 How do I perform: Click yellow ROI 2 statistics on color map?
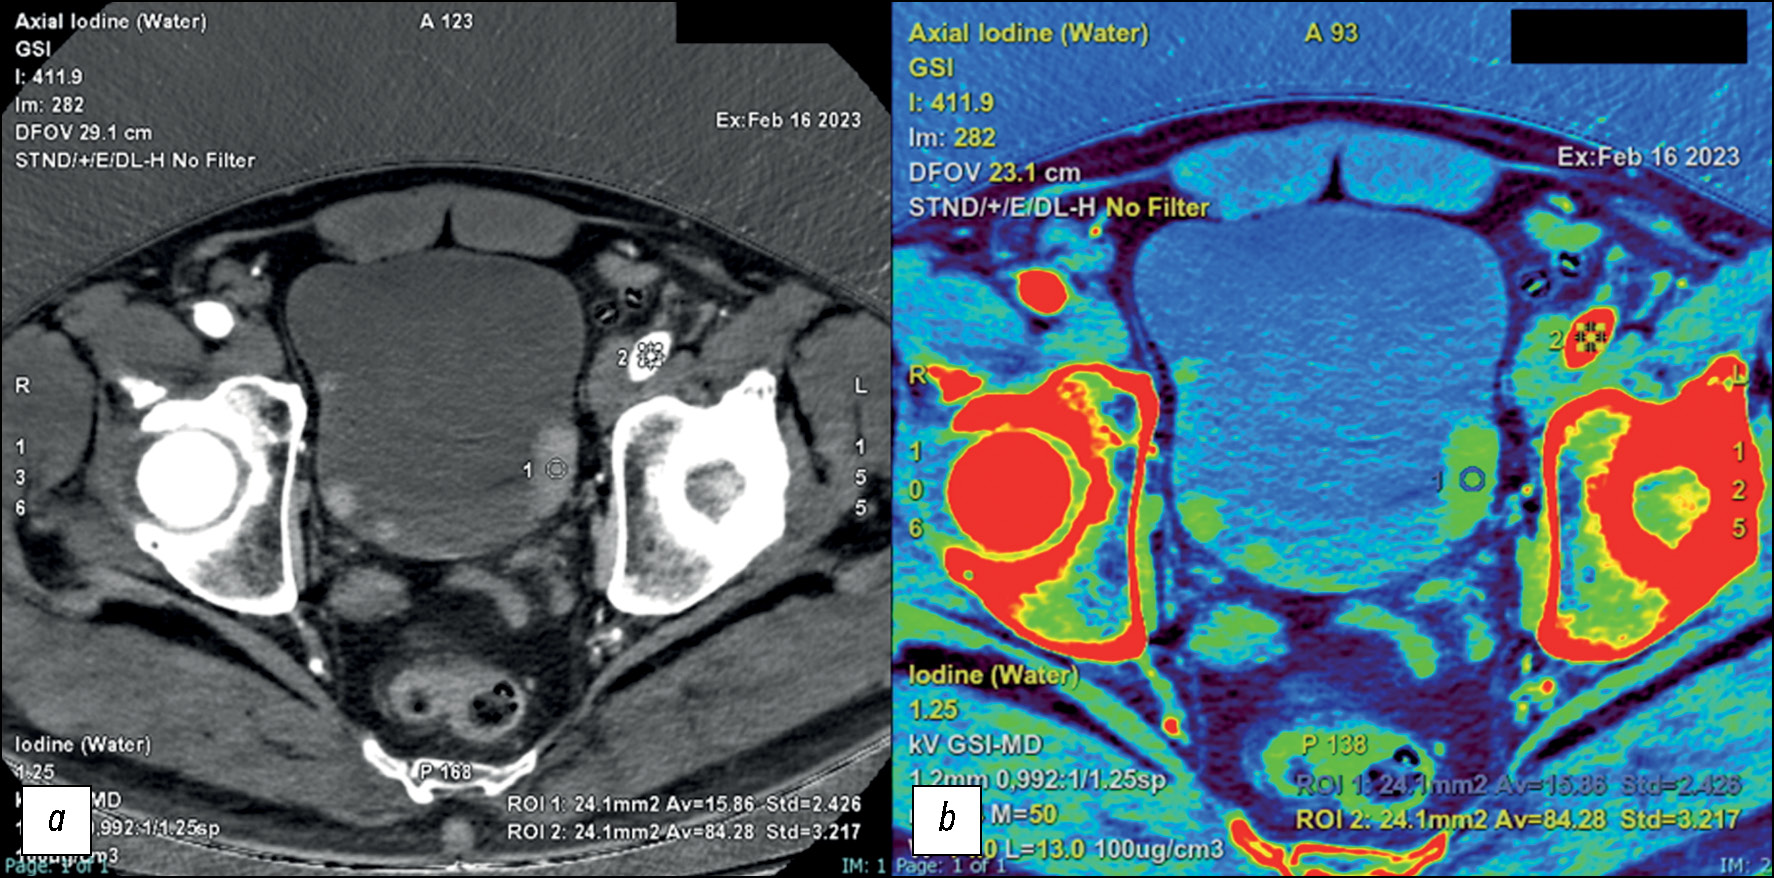pos(1517,820)
